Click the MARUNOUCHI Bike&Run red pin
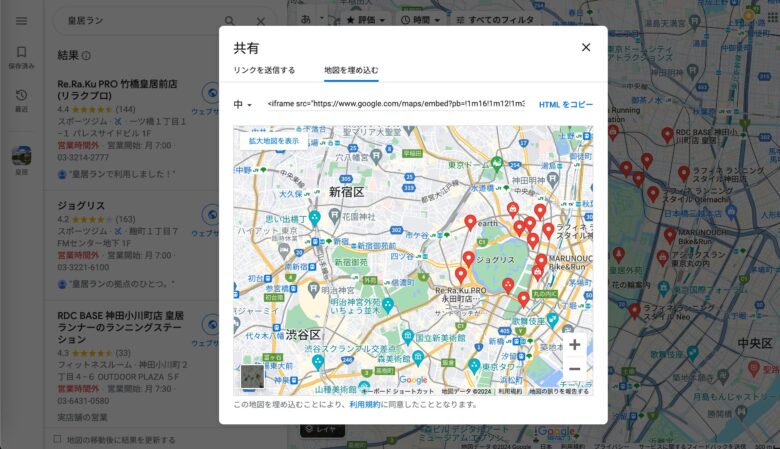 (x=541, y=261)
